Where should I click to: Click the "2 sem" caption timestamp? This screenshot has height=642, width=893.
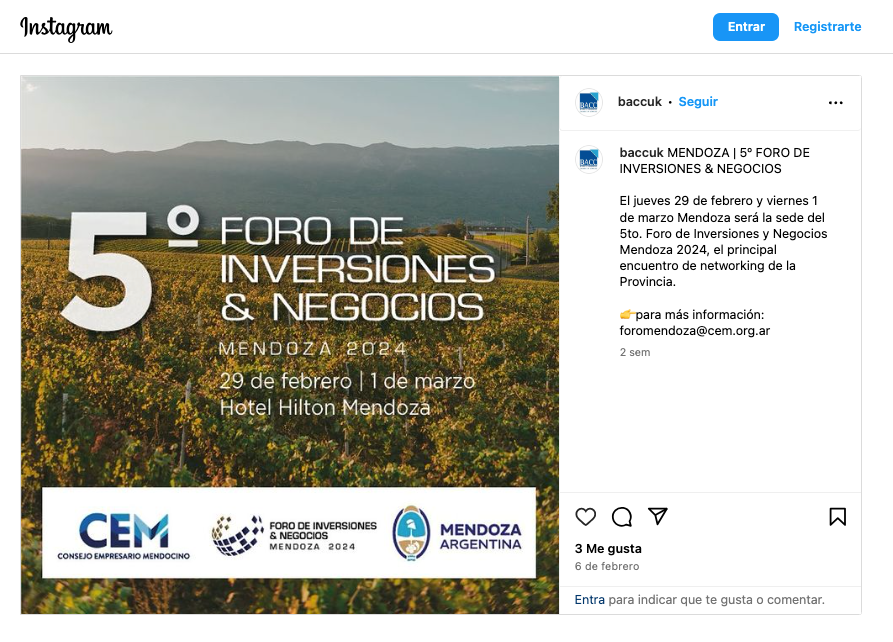click(635, 353)
